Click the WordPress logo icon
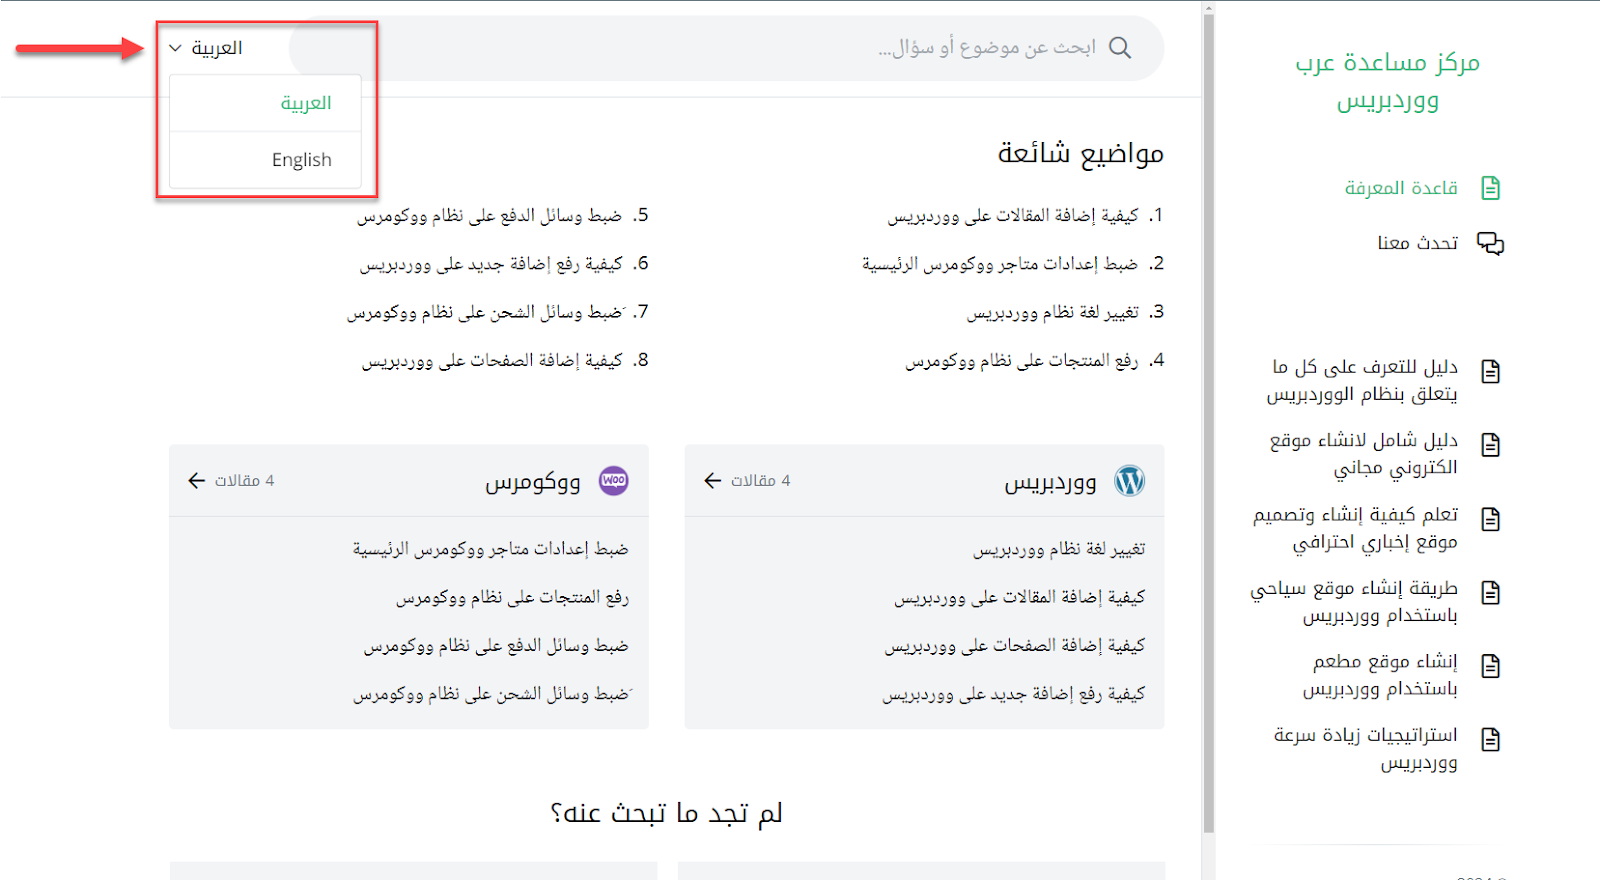 [x=1129, y=481]
